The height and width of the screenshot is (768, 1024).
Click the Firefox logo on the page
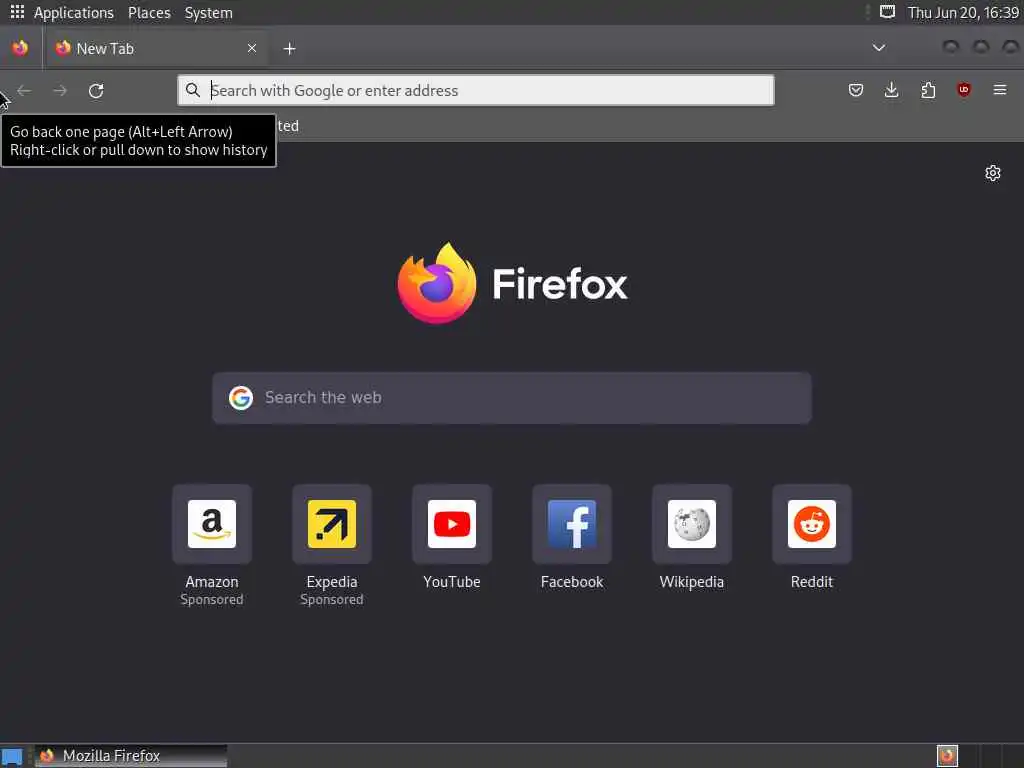tap(437, 283)
